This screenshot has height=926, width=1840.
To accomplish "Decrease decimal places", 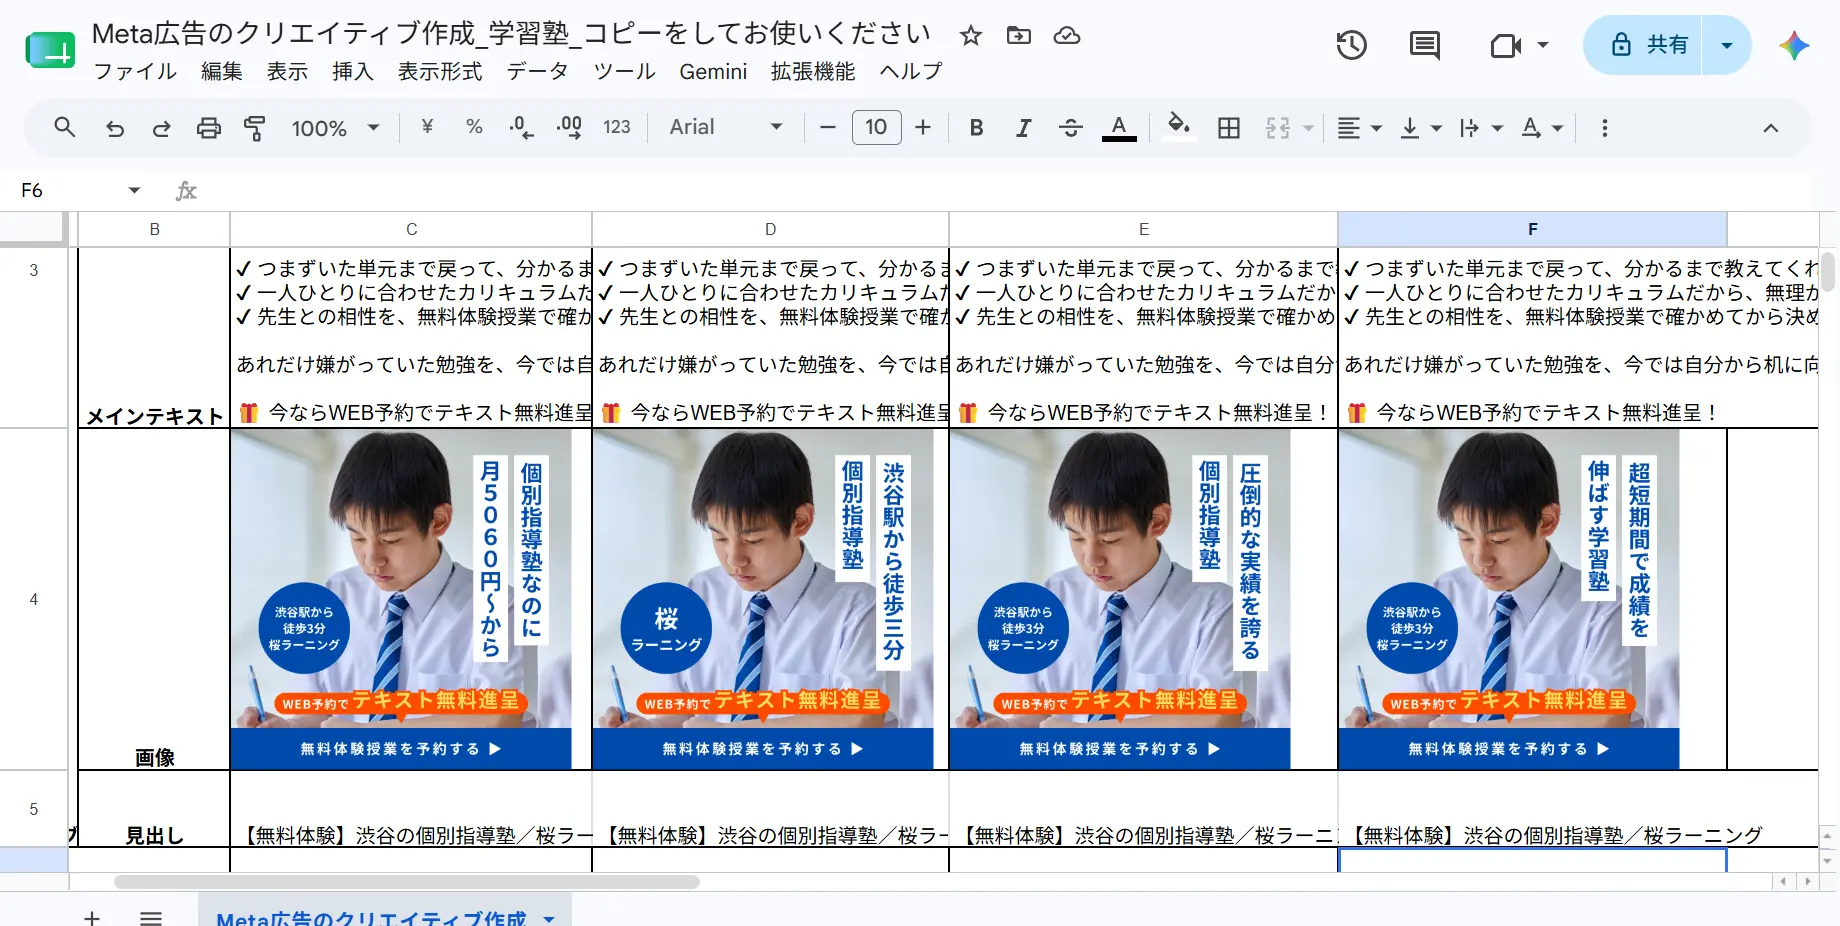I will 521,127.
